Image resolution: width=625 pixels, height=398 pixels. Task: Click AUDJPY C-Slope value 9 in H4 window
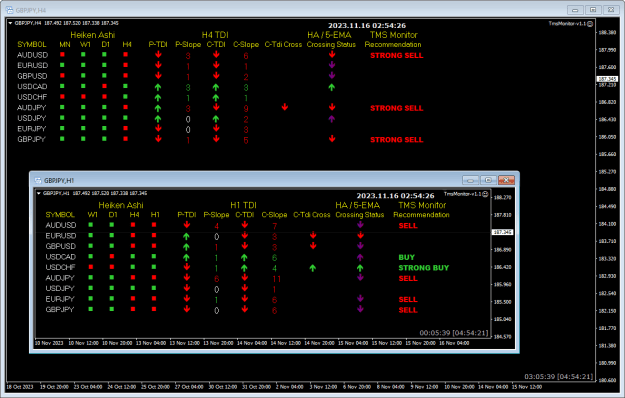pyautogui.click(x=246, y=108)
